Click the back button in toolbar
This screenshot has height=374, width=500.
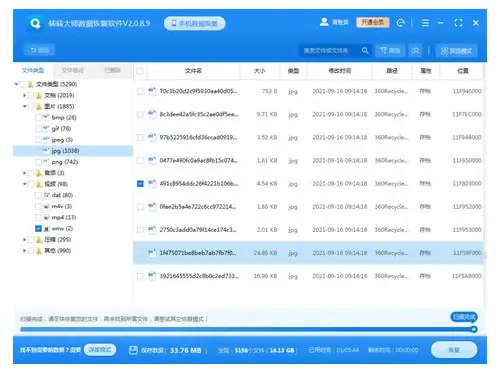40,50
